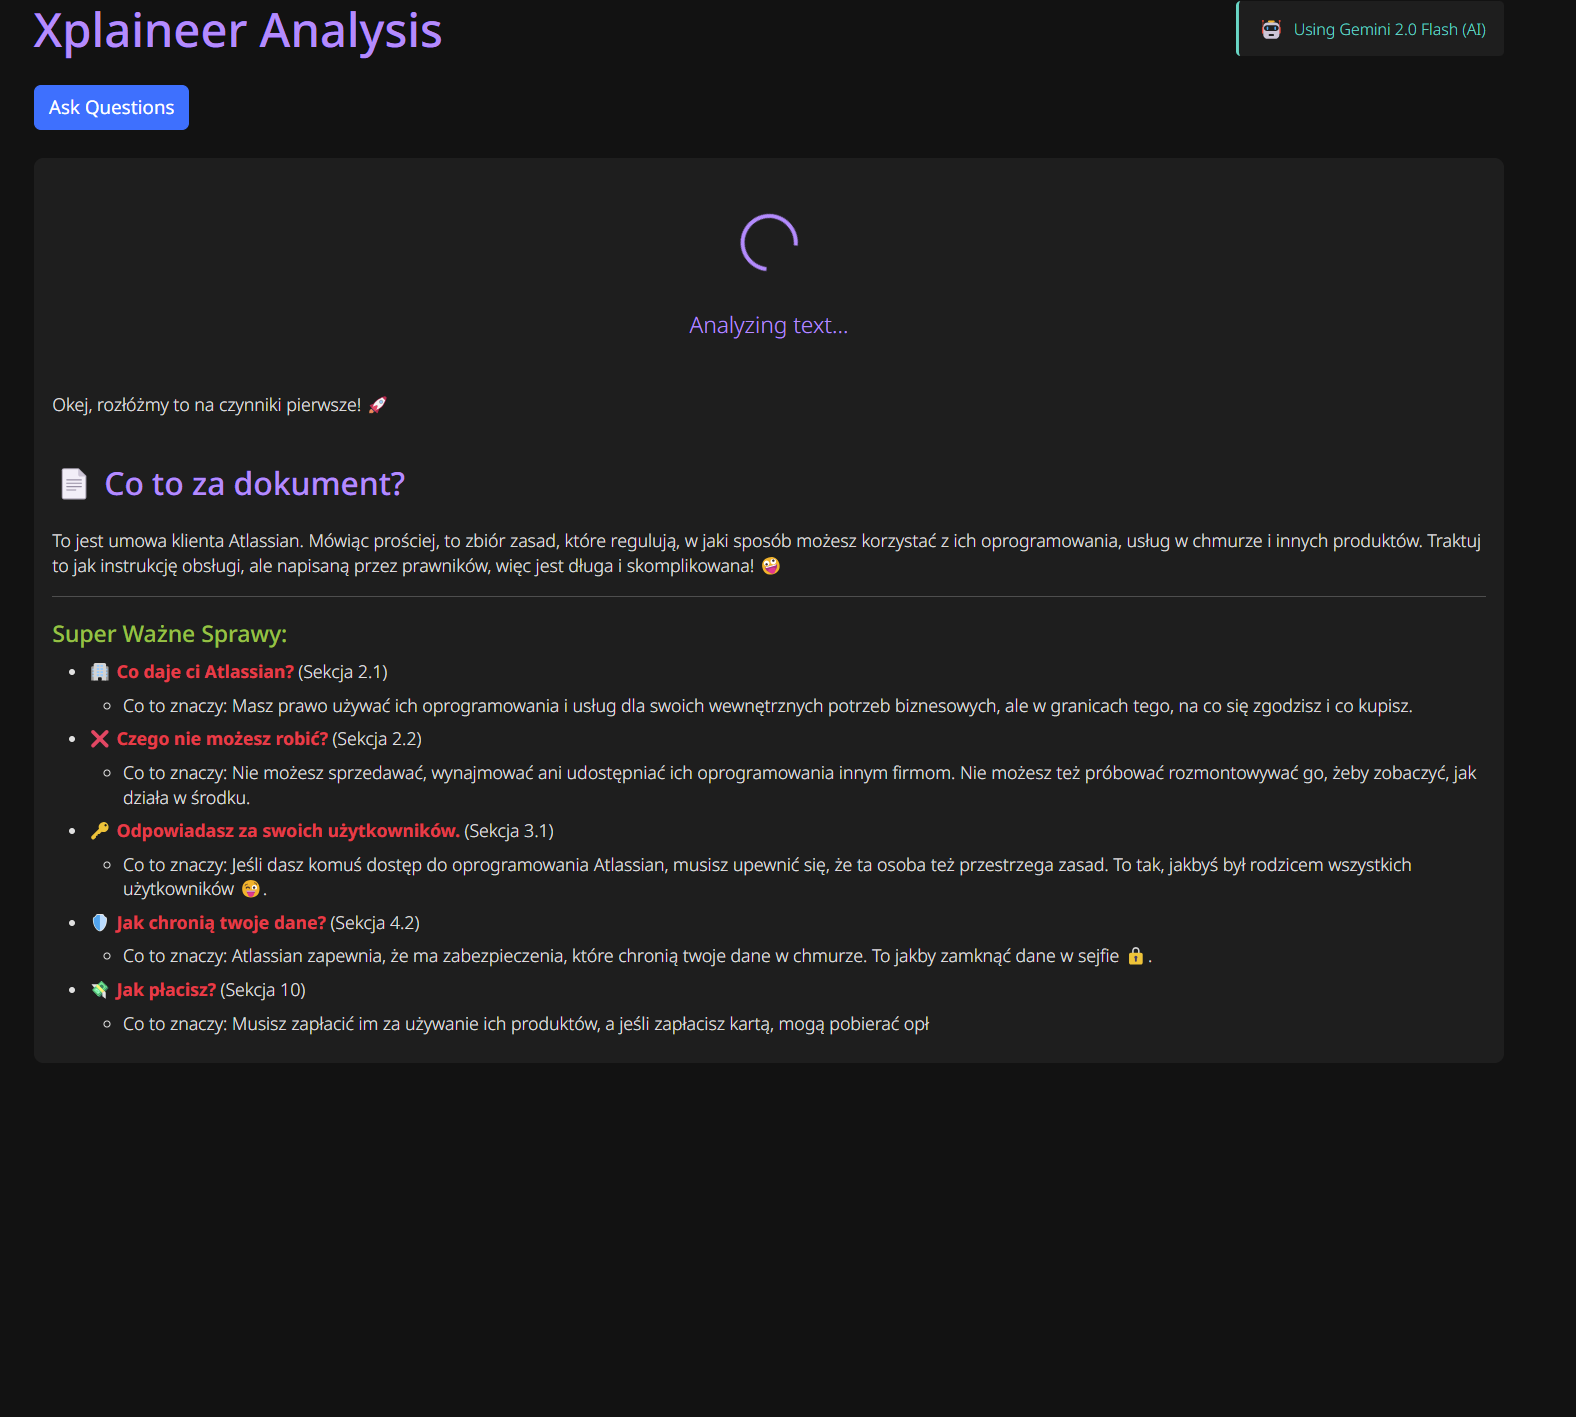Click the money icon beside Jak płacisz
Viewport: 1576px width, 1417px height.
[100, 990]
